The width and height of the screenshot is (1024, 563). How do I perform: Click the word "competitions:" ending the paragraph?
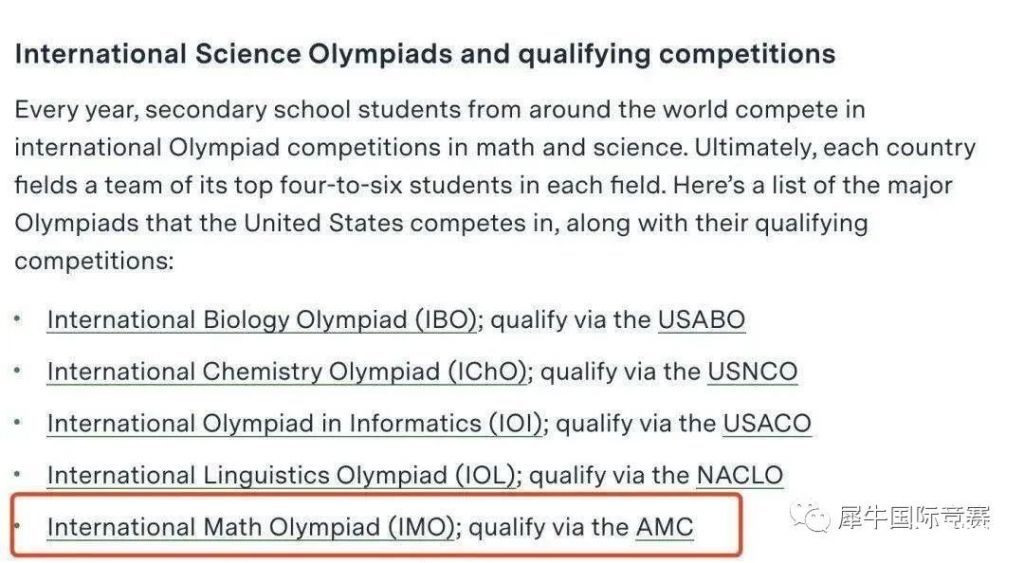coord(94,261)
